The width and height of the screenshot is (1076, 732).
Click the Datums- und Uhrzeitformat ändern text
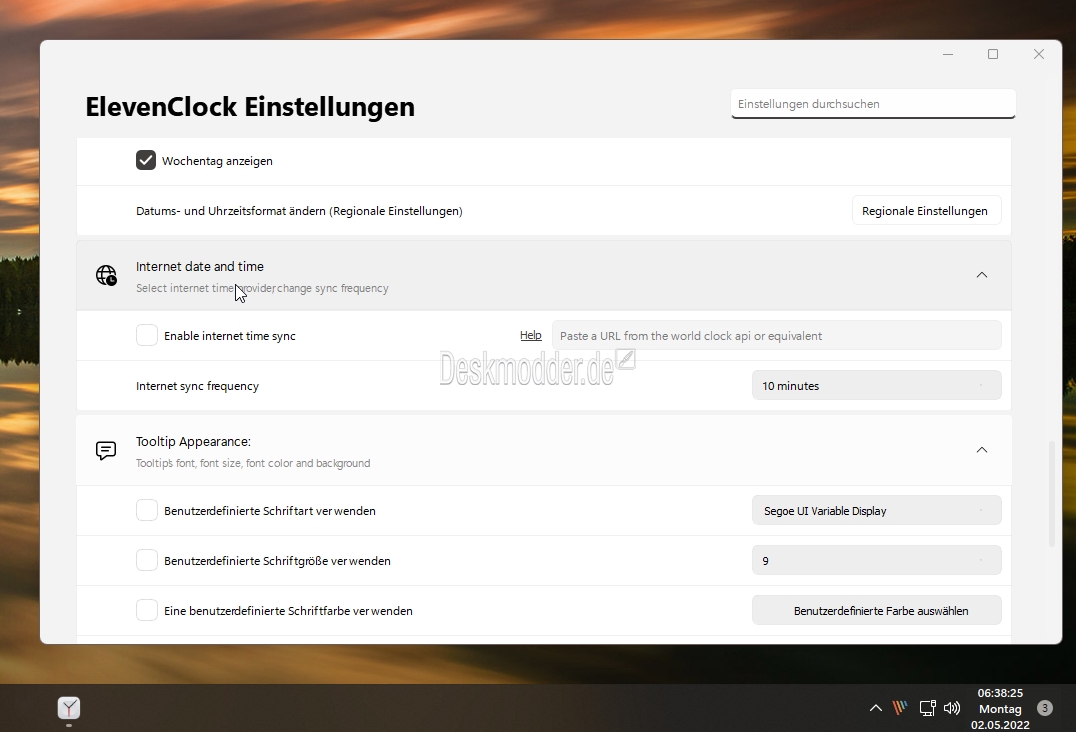click(299, 211)
